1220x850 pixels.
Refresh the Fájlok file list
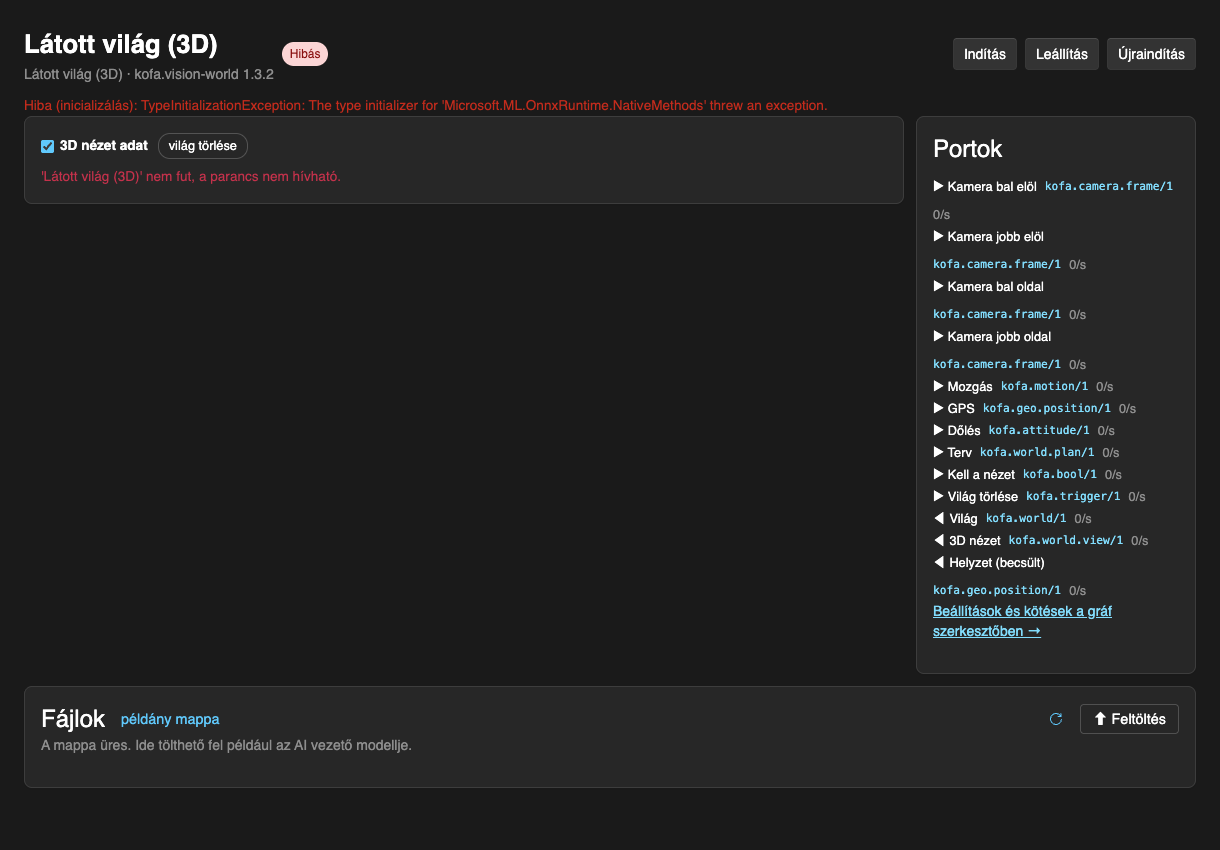click(x=1055, y=719)
